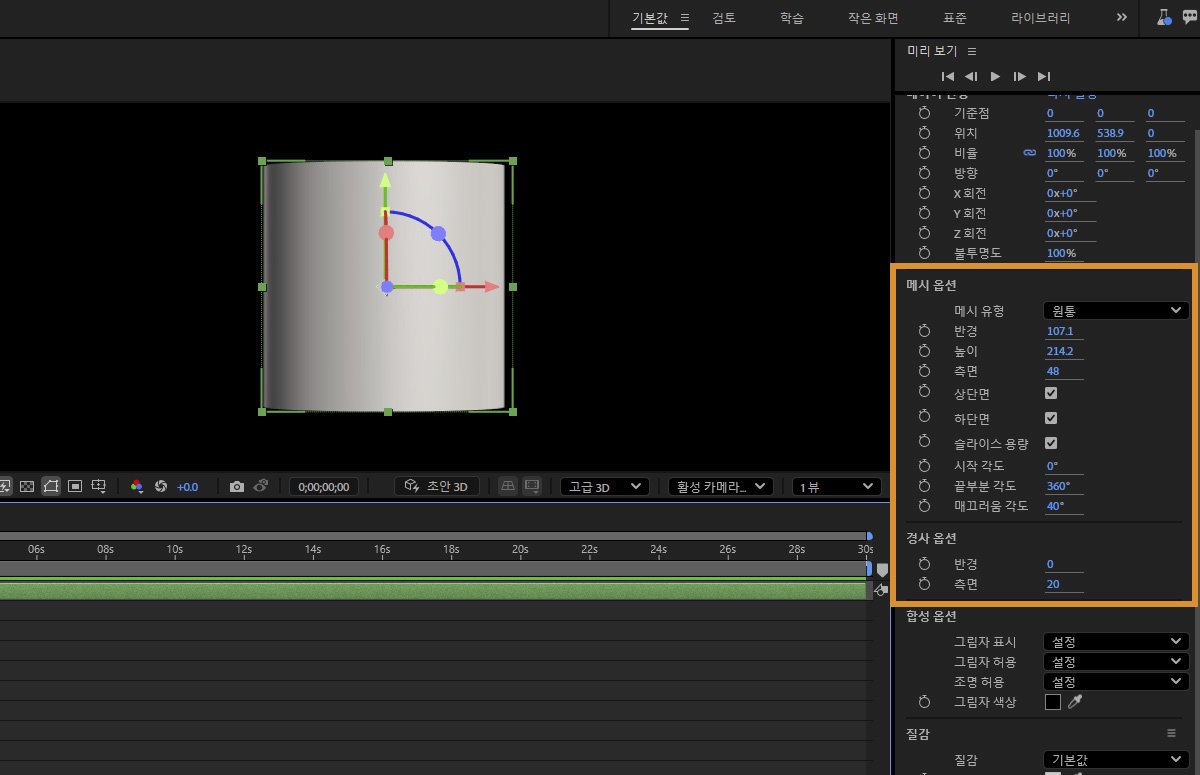
Task: Step forward one frame in preview panel
Action: click(1019, 76)
